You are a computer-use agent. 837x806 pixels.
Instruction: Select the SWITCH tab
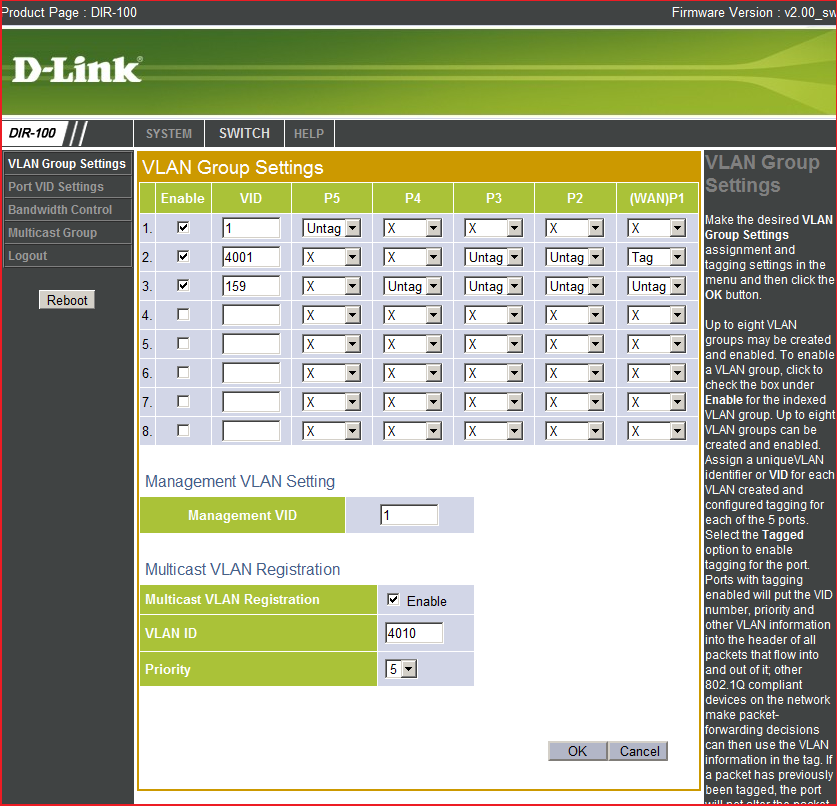point(244,133)
